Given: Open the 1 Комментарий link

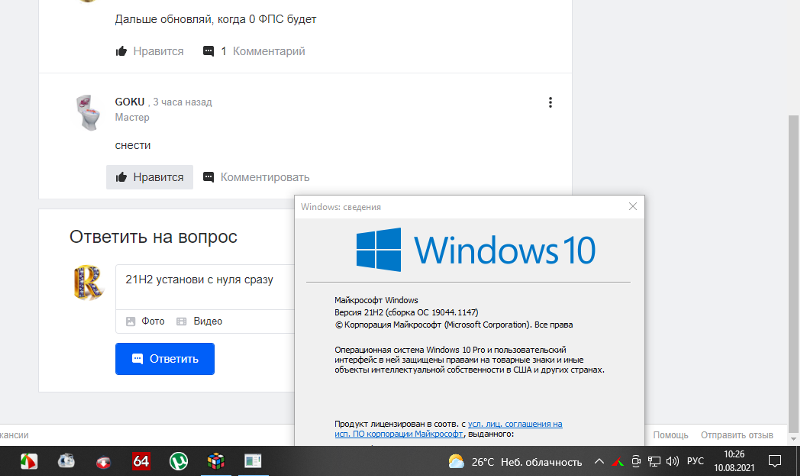Looking at the screenshot, I should tap(254, 51).
